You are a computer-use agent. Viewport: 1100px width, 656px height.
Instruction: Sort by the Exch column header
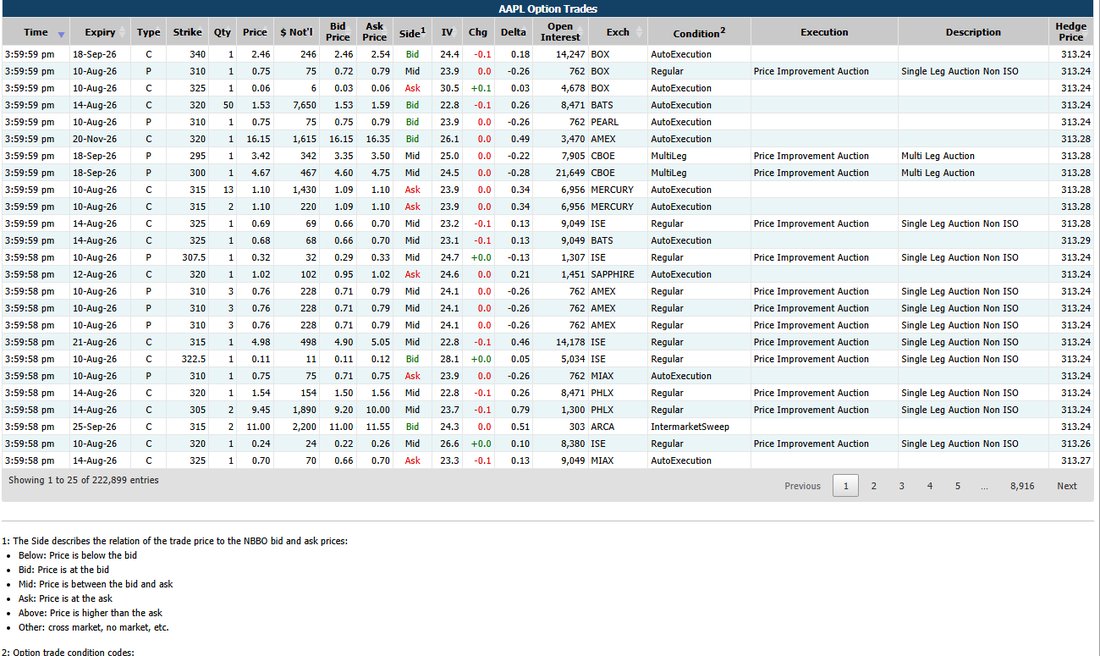coord(617,32)
